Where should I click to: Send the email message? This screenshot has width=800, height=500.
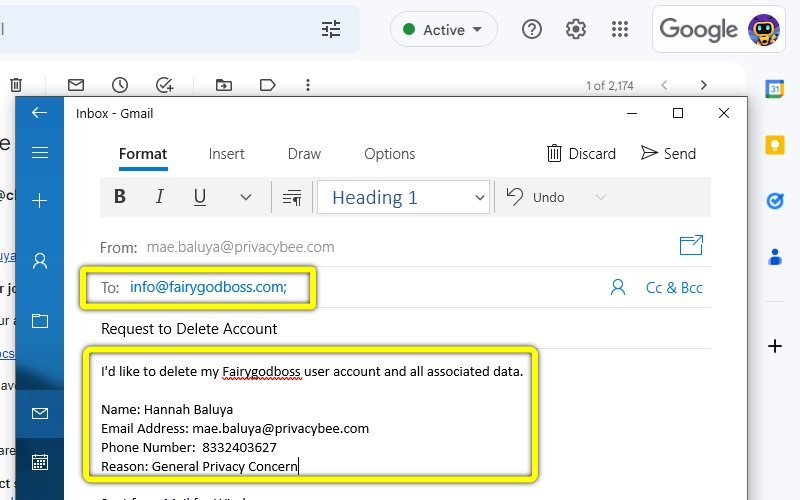pyautogui.click(x=668, y=153)
